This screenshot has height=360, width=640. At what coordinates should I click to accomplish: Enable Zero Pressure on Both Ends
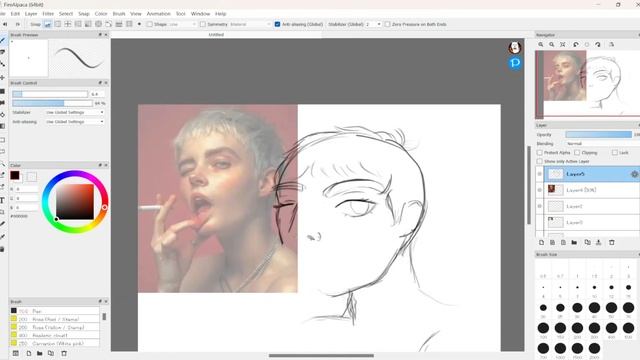click(387, 24)
